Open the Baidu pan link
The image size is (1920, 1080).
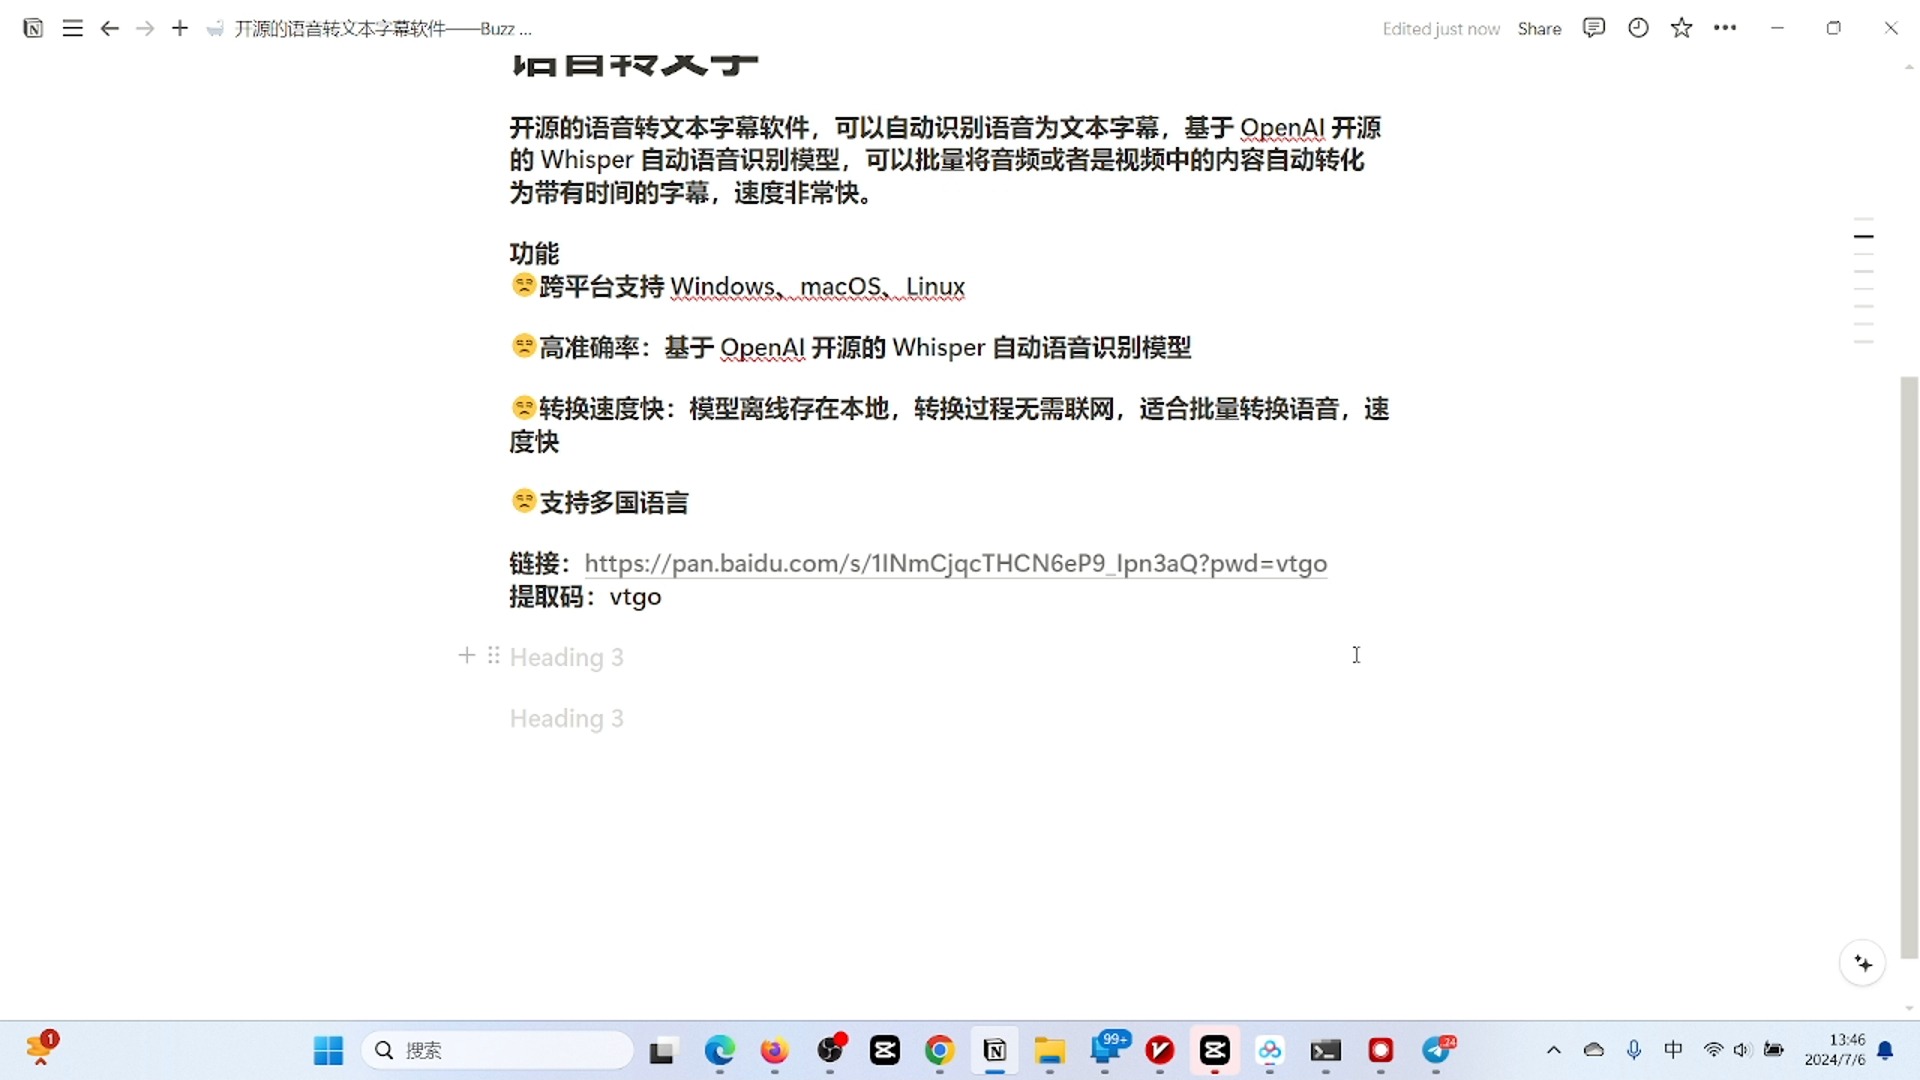(955, 563)
